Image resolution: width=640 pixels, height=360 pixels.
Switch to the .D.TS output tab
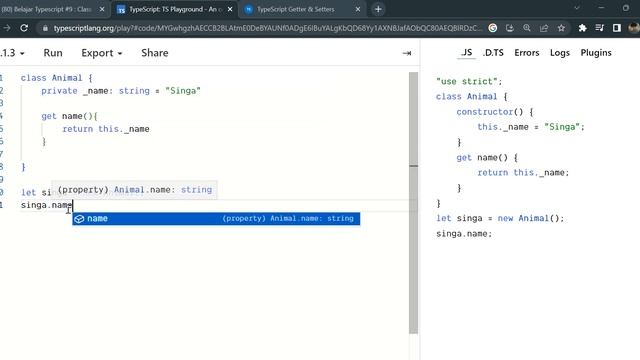click(x=493, y=53)
